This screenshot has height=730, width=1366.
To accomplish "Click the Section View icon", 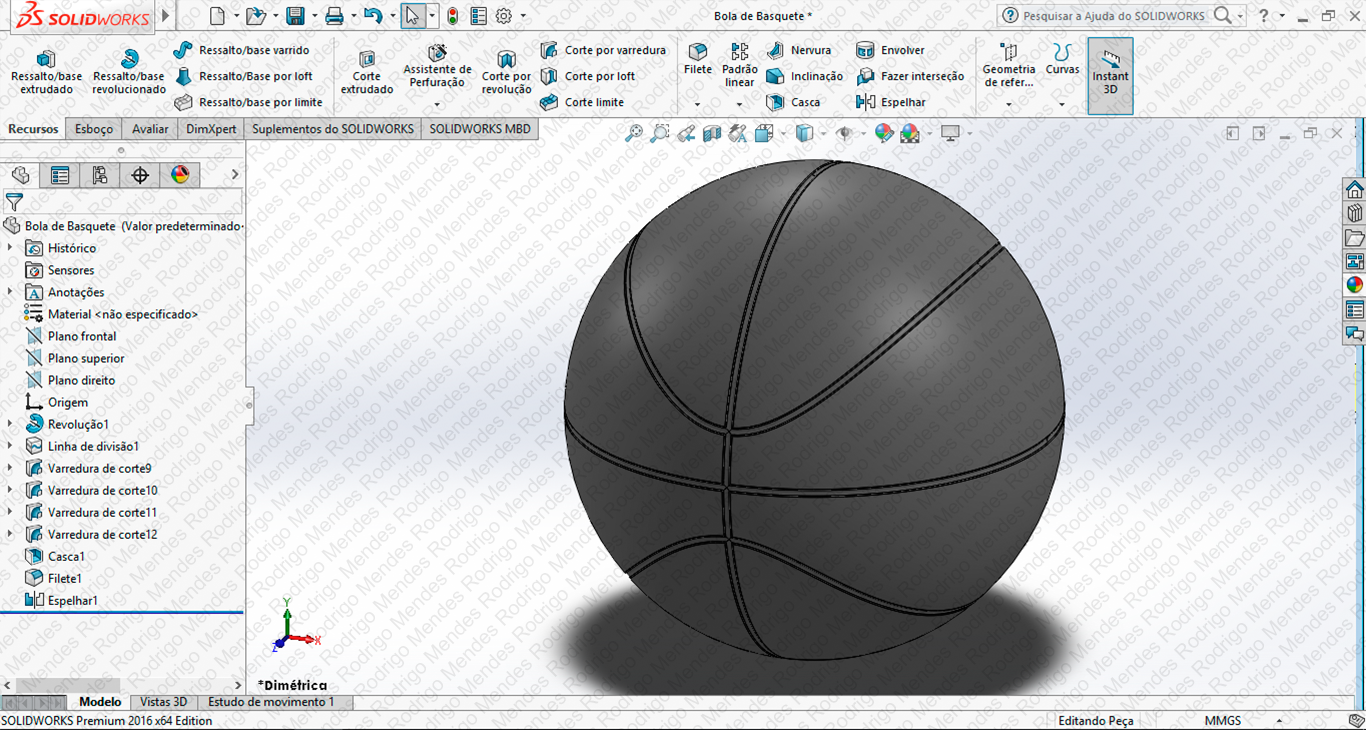I will 712,133.
